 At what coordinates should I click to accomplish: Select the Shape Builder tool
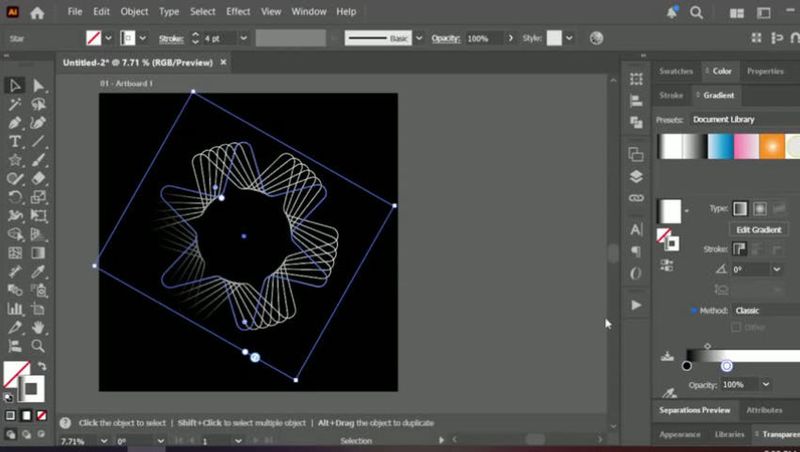[15, 234]
